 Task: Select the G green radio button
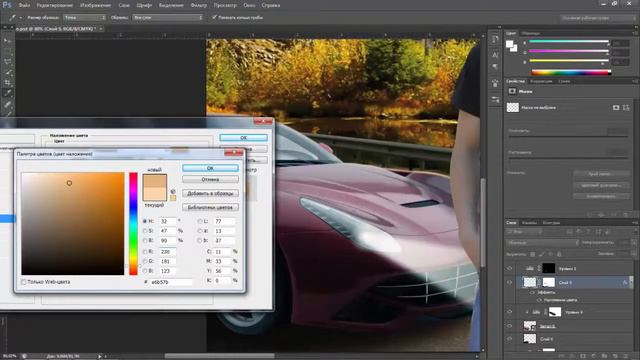[x=145, y=261]
